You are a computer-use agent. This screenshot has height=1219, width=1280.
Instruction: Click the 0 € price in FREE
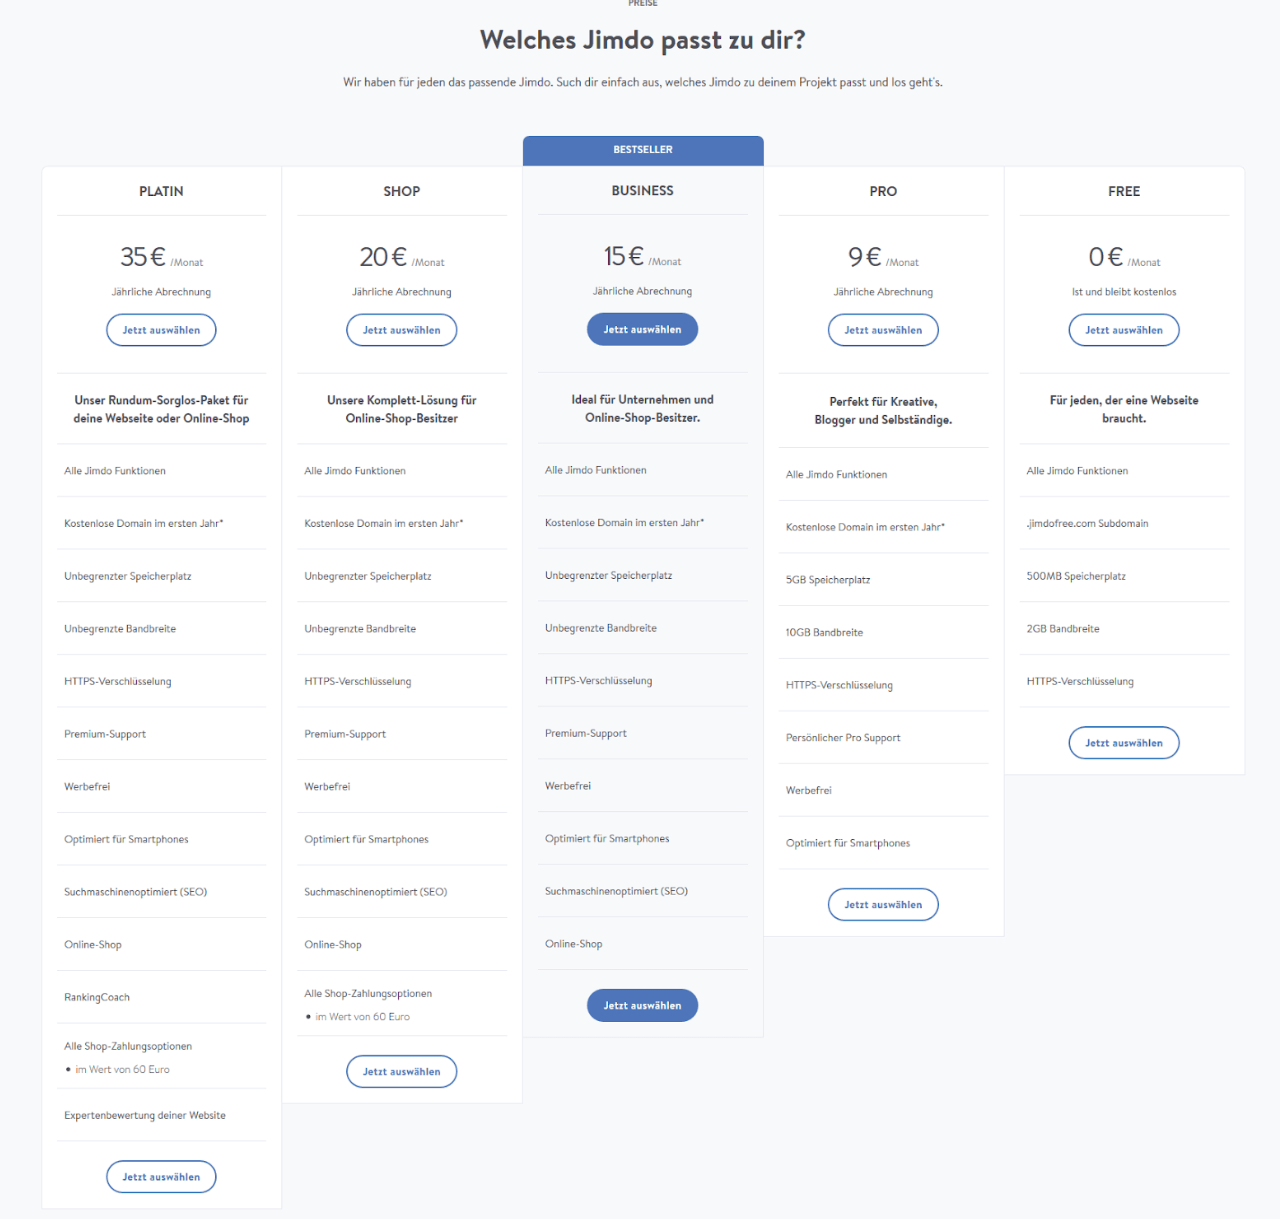click(x=1106, y=257)
